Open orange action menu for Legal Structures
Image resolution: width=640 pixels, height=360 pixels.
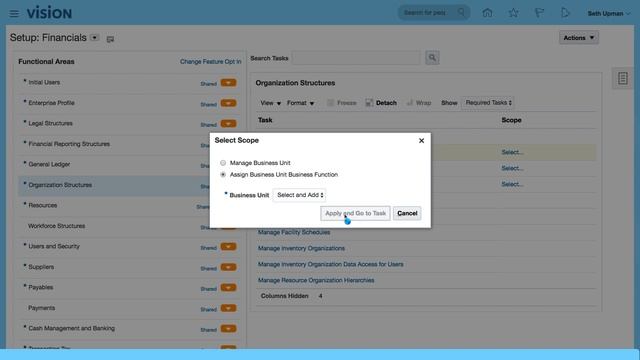click(x=229, y=124)
